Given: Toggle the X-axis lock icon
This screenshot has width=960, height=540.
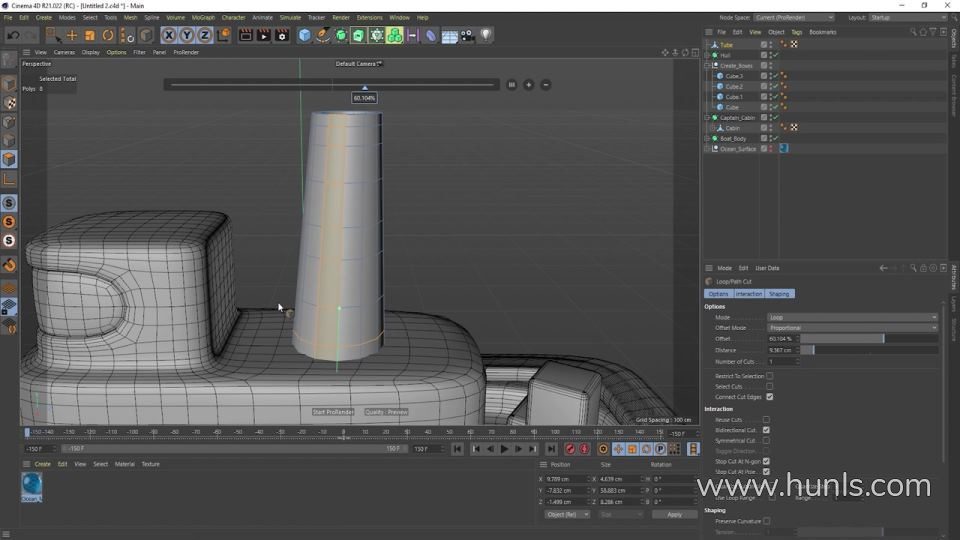Looking at the screenshot, I should (x=168, y=35).
